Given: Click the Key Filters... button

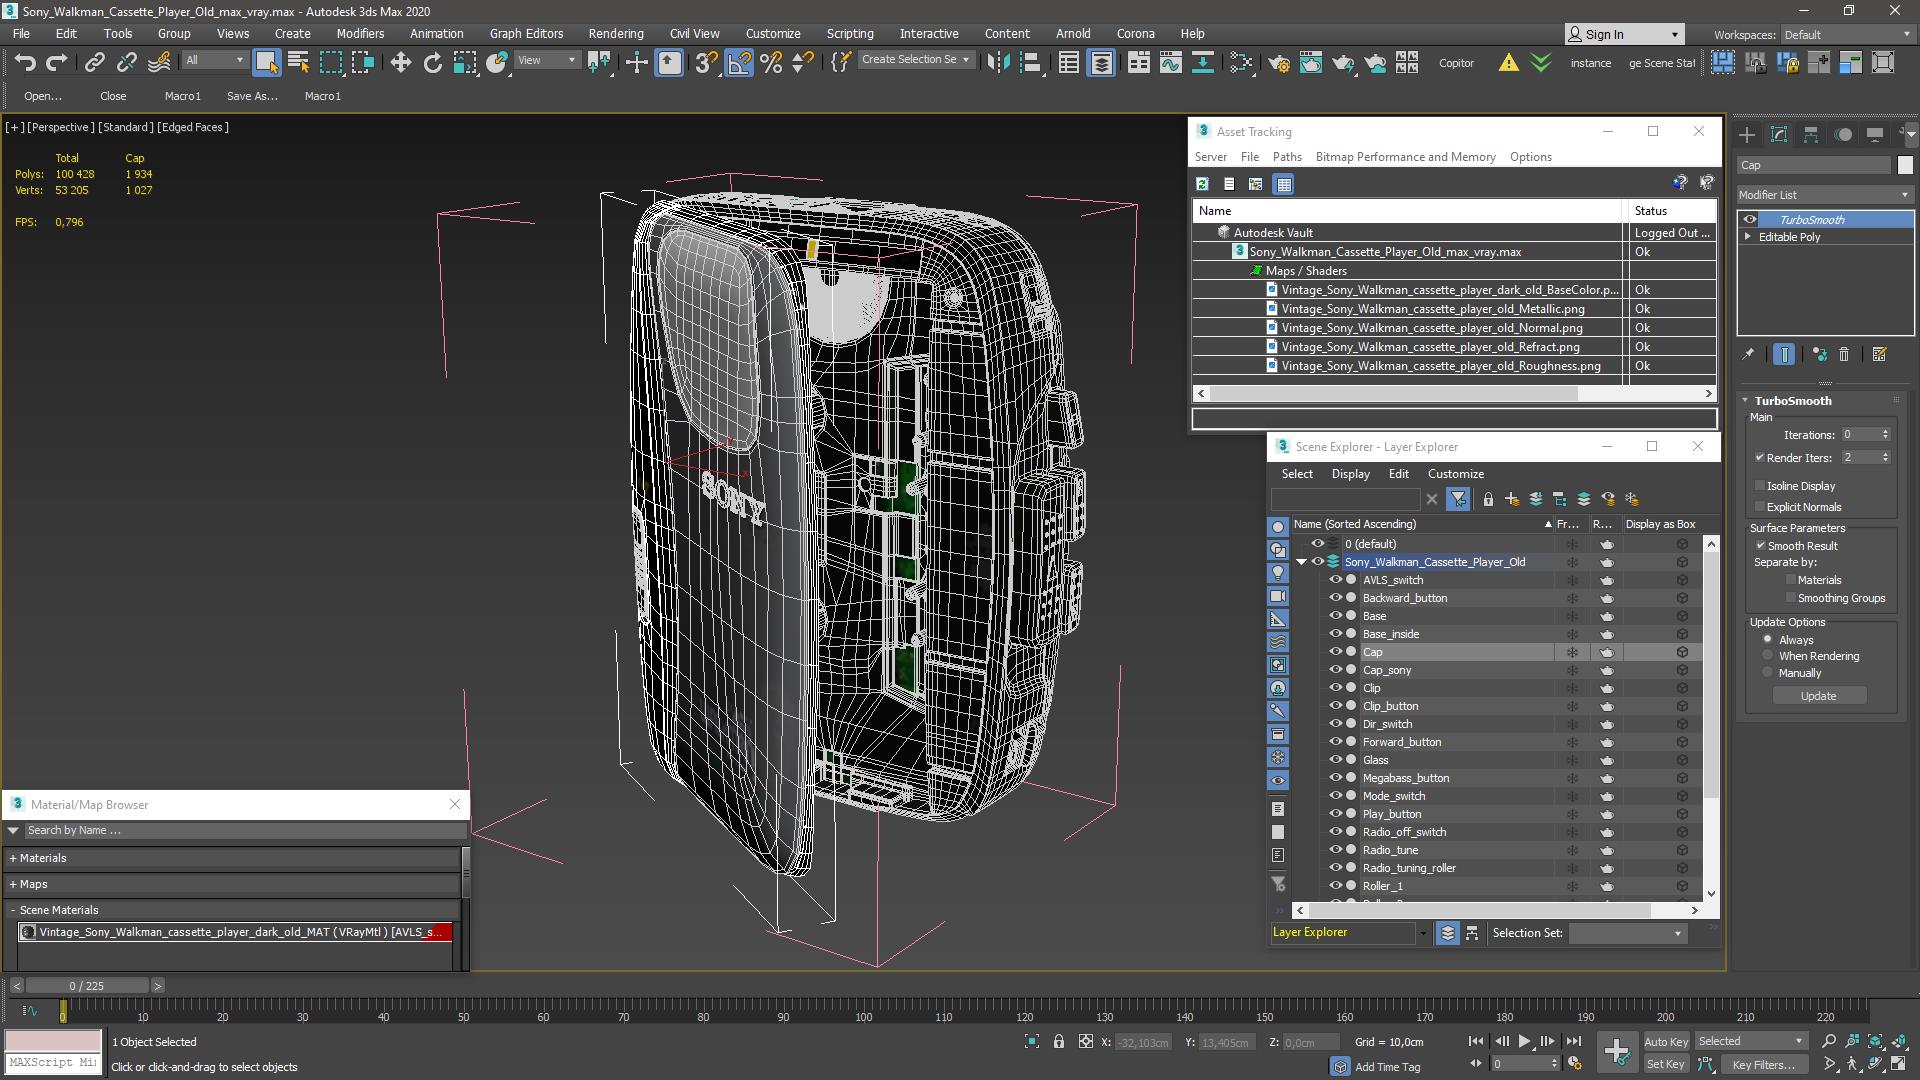Looking at the screenshot, I should (1763, 1065).
